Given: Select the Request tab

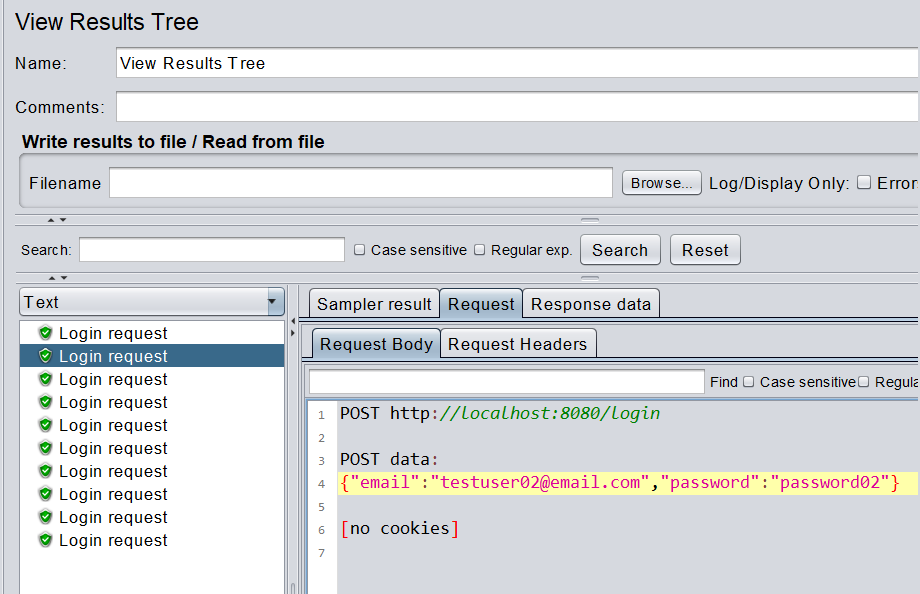Looking at the screenshot, I should click(481, 304).
